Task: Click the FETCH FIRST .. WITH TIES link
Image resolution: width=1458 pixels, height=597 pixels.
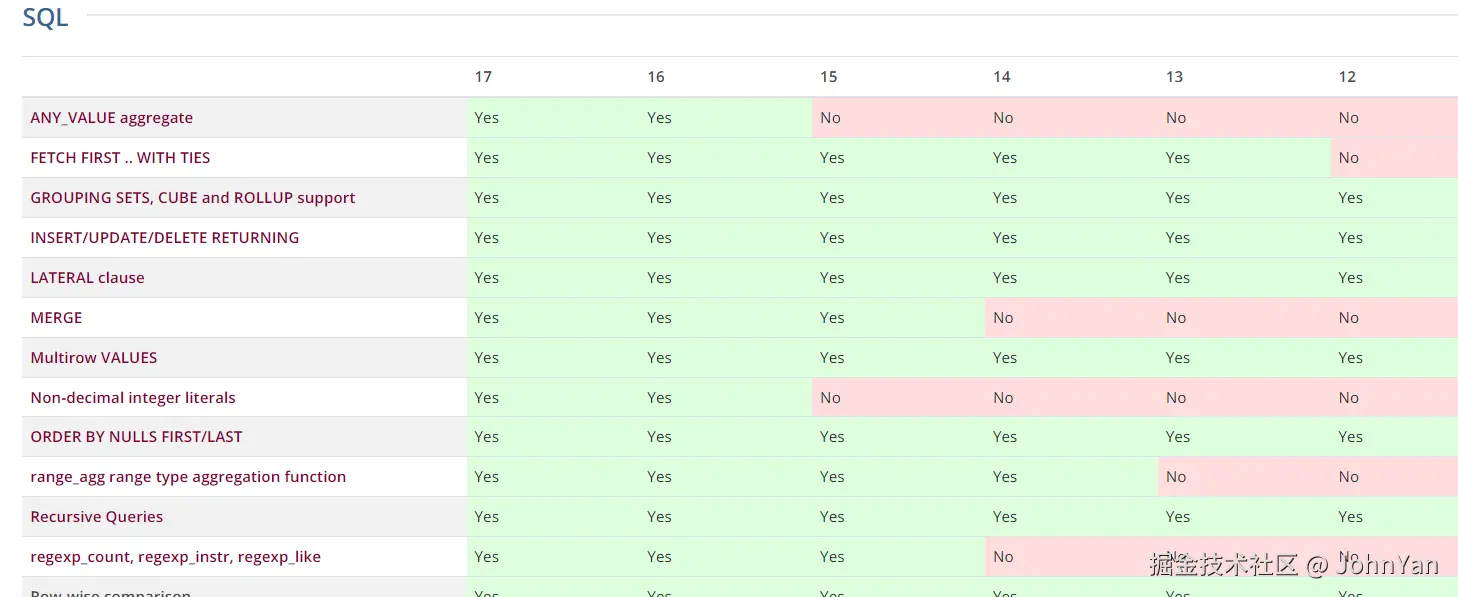Action: coord(120,158)
